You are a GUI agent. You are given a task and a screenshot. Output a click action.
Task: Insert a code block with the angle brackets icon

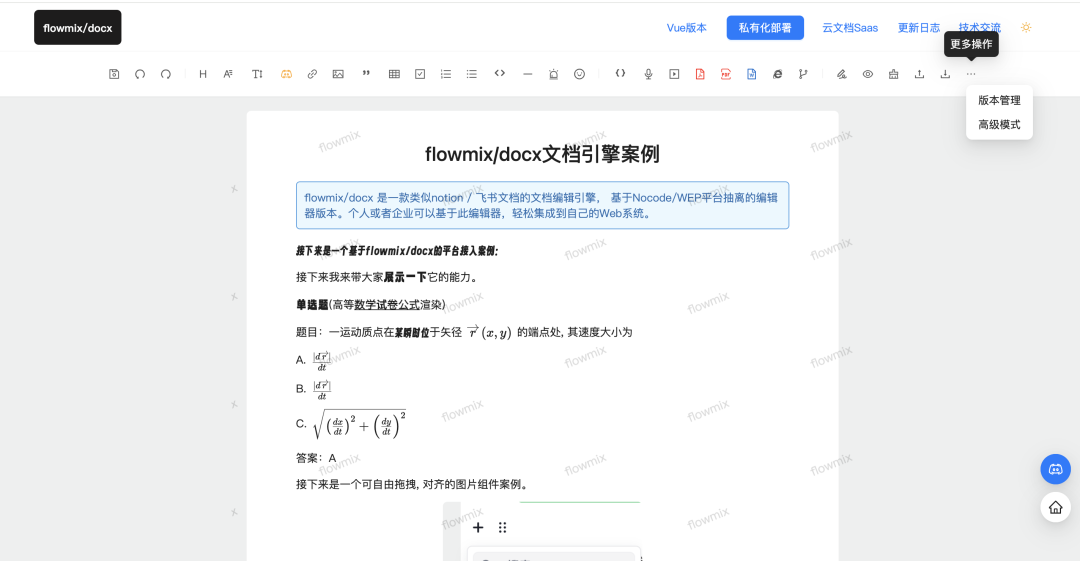tap(500, 74)
